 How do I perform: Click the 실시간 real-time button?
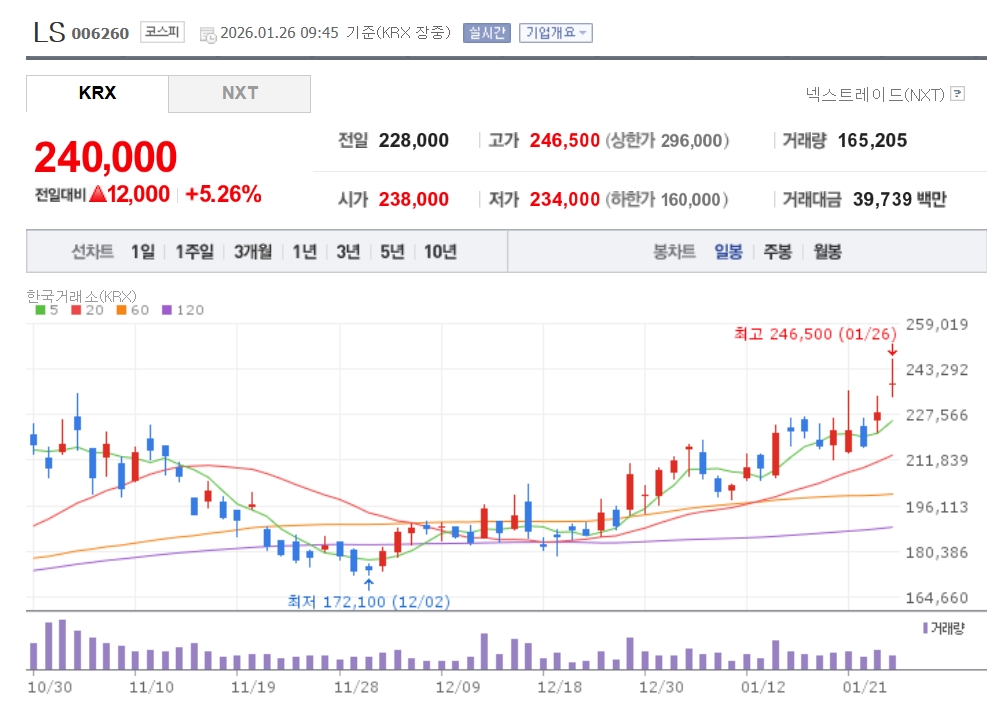click(x=486, y=32)
